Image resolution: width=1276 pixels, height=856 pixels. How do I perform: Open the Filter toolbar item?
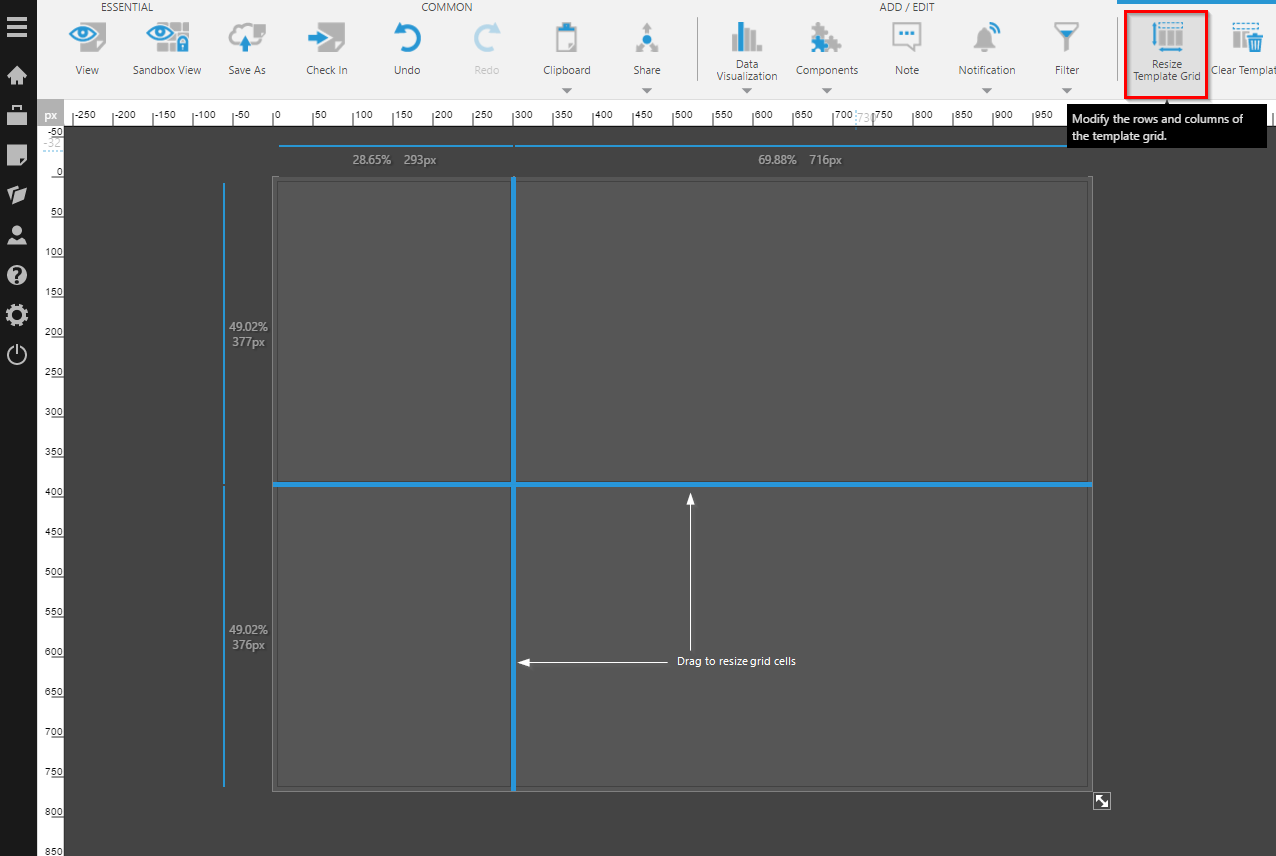[x=1067, y=49]
